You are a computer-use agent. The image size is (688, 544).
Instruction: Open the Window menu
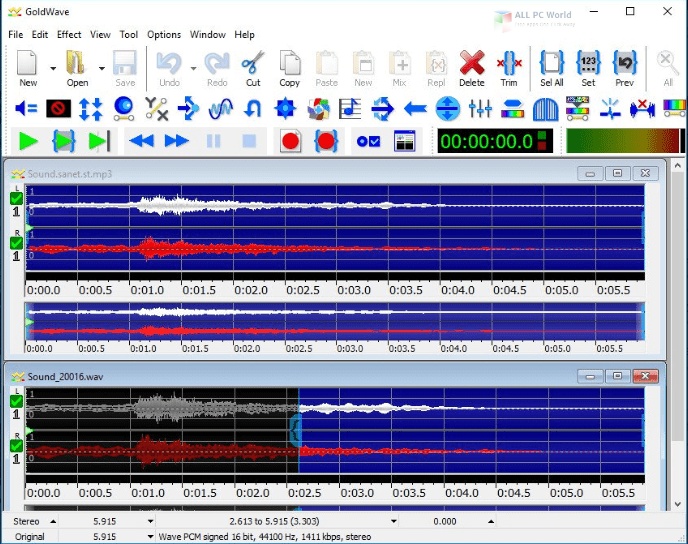click(208, 35)
